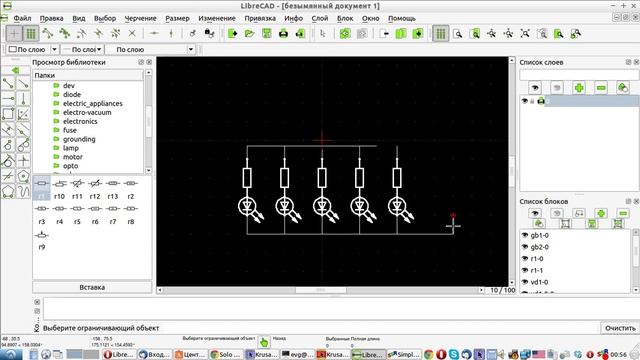Click the undo icon
Screen dimensions: 640x360
coord(345,33)
